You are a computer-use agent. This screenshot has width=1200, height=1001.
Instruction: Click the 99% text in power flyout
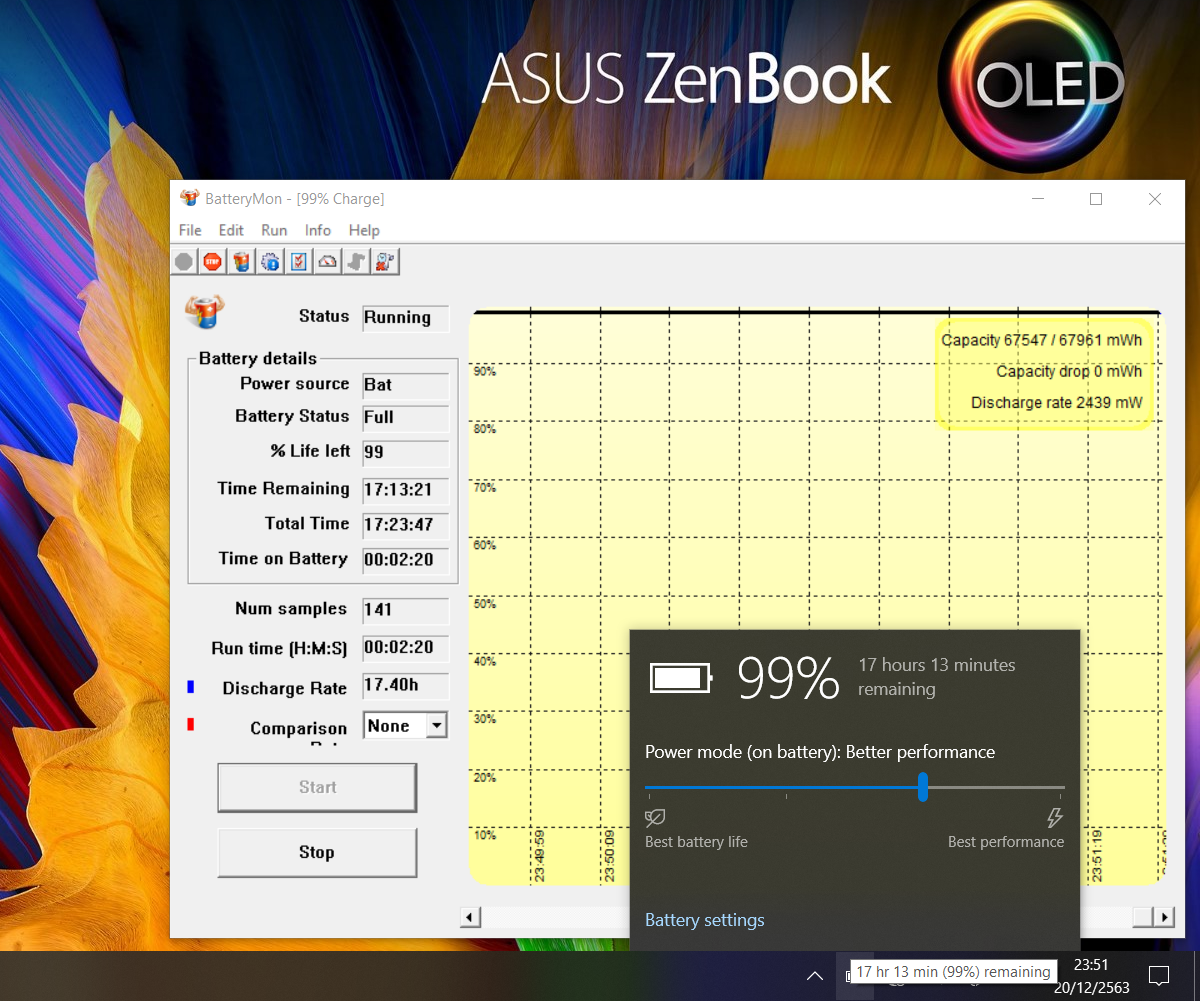(x=788, y=679)
